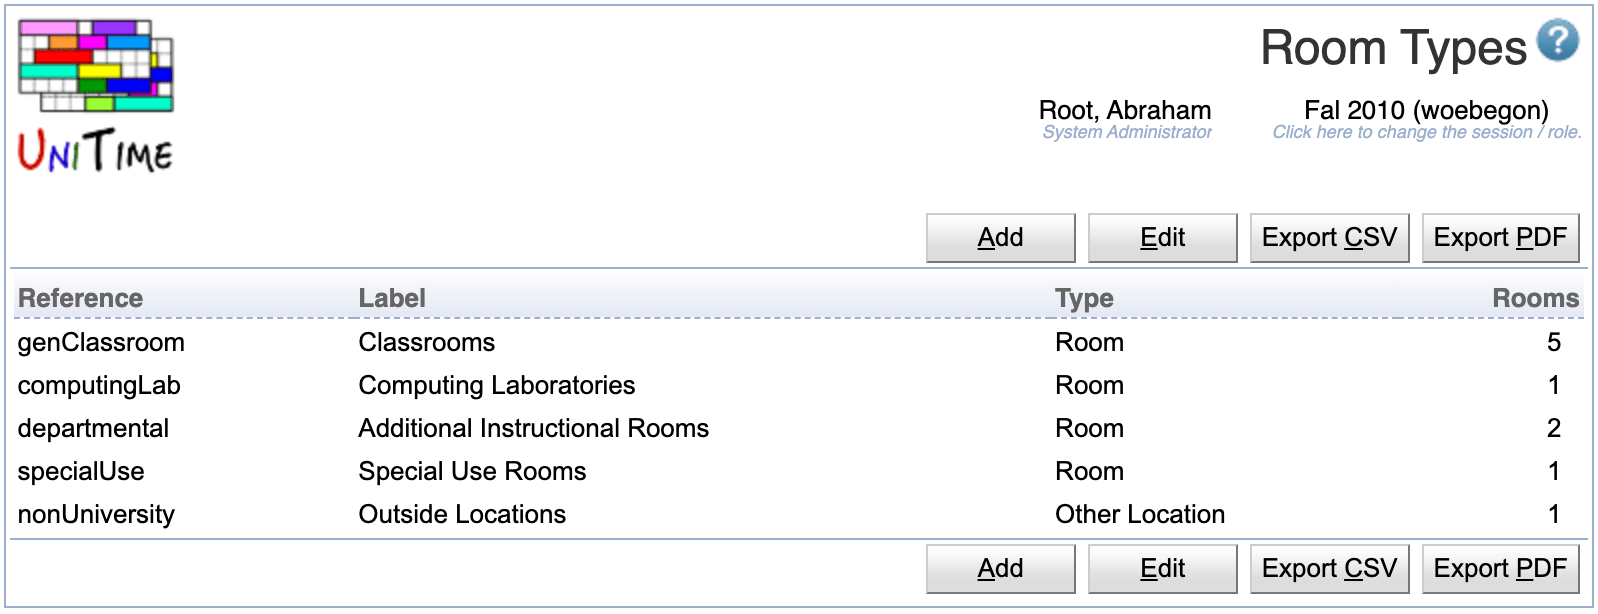Select the Special Use Rooms row
The image size is (1598, 614).
tap(472, 472)
